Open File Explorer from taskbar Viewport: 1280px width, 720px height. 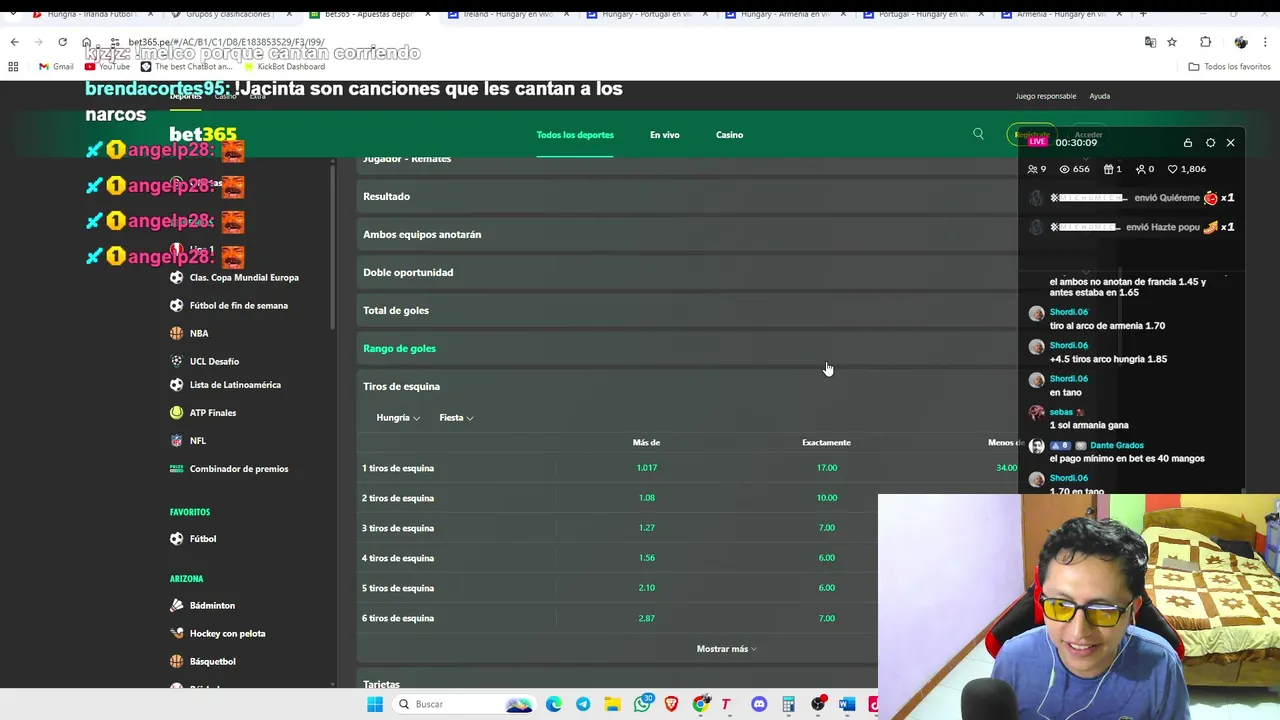click(x=612, y=704)
